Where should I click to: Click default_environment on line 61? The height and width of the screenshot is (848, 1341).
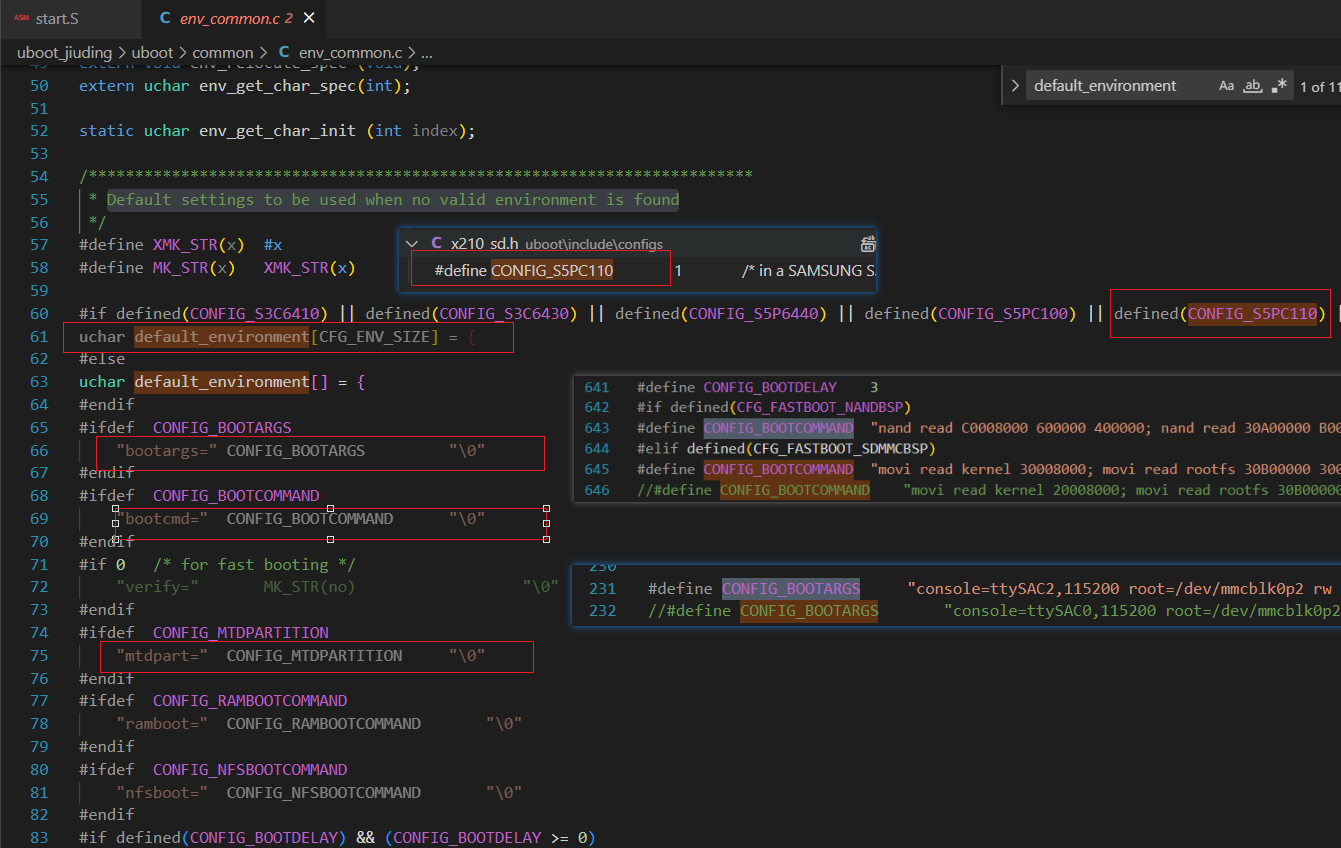pos(222,336)
